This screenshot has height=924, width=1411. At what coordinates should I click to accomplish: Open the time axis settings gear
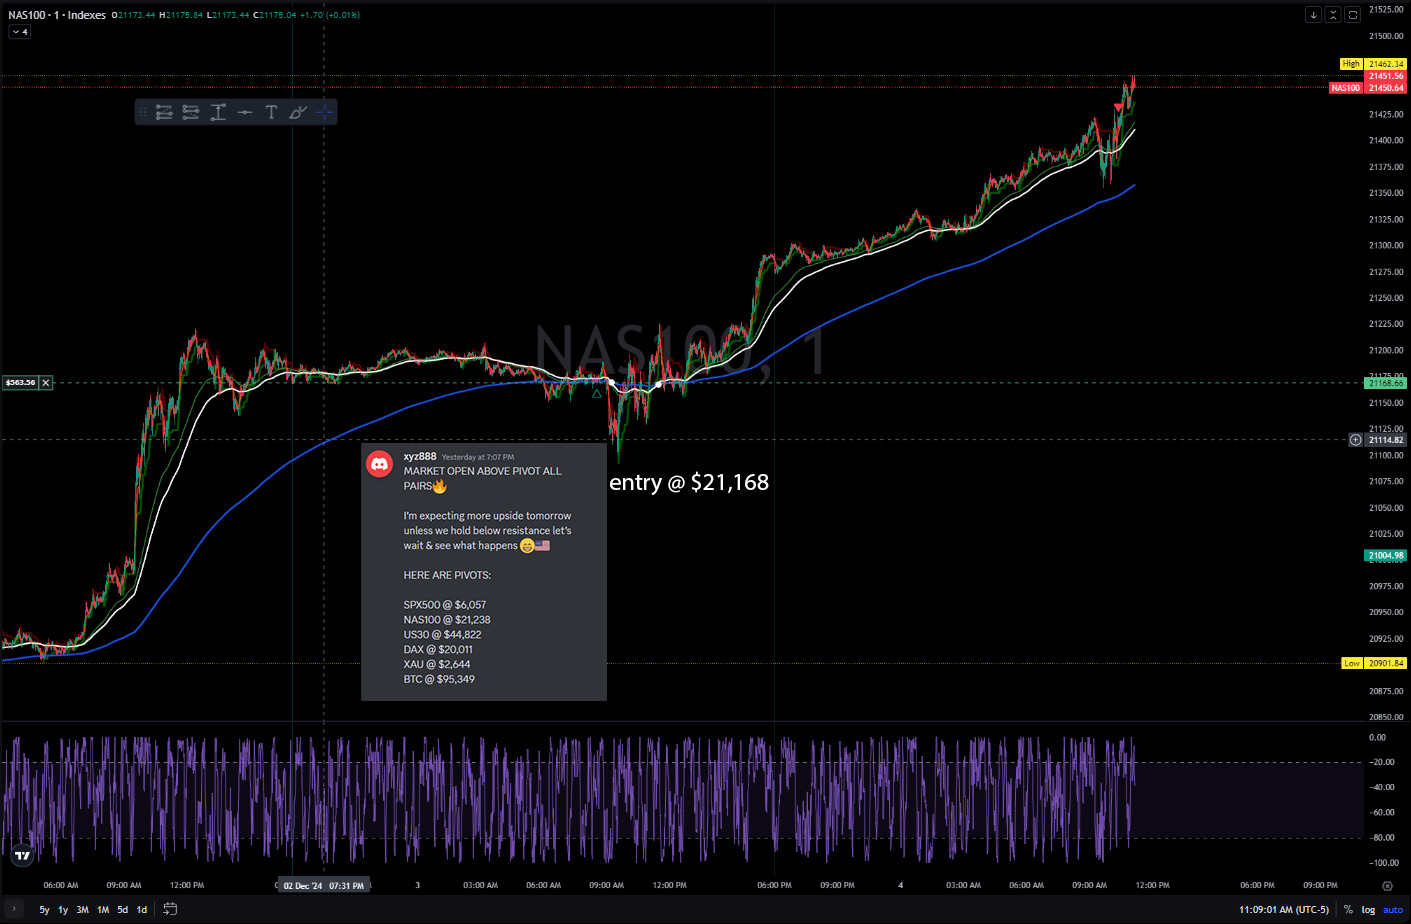point(1387,886)
